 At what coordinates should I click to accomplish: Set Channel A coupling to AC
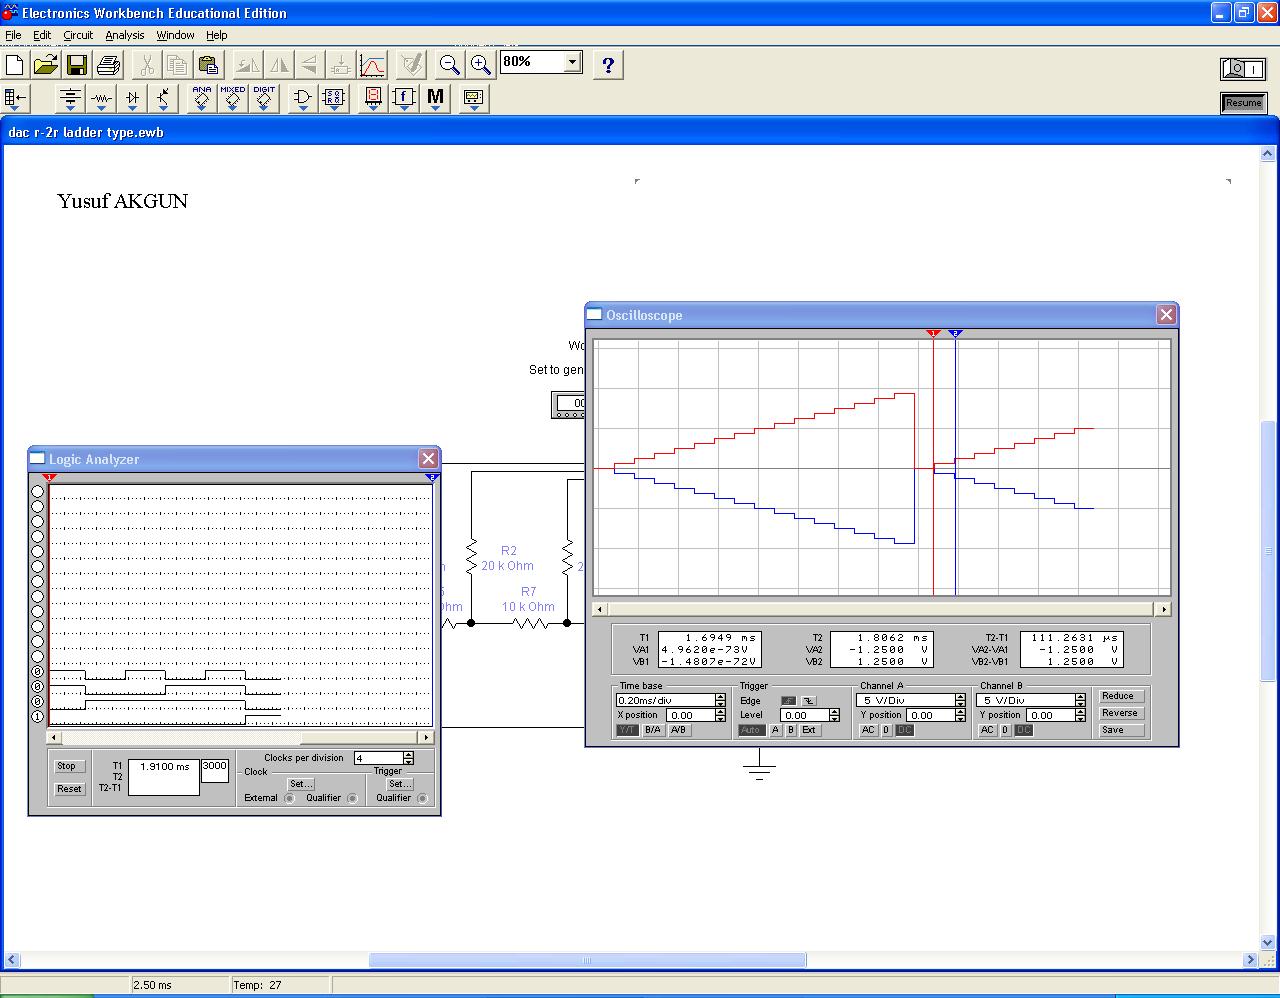[x=868, y=730]
